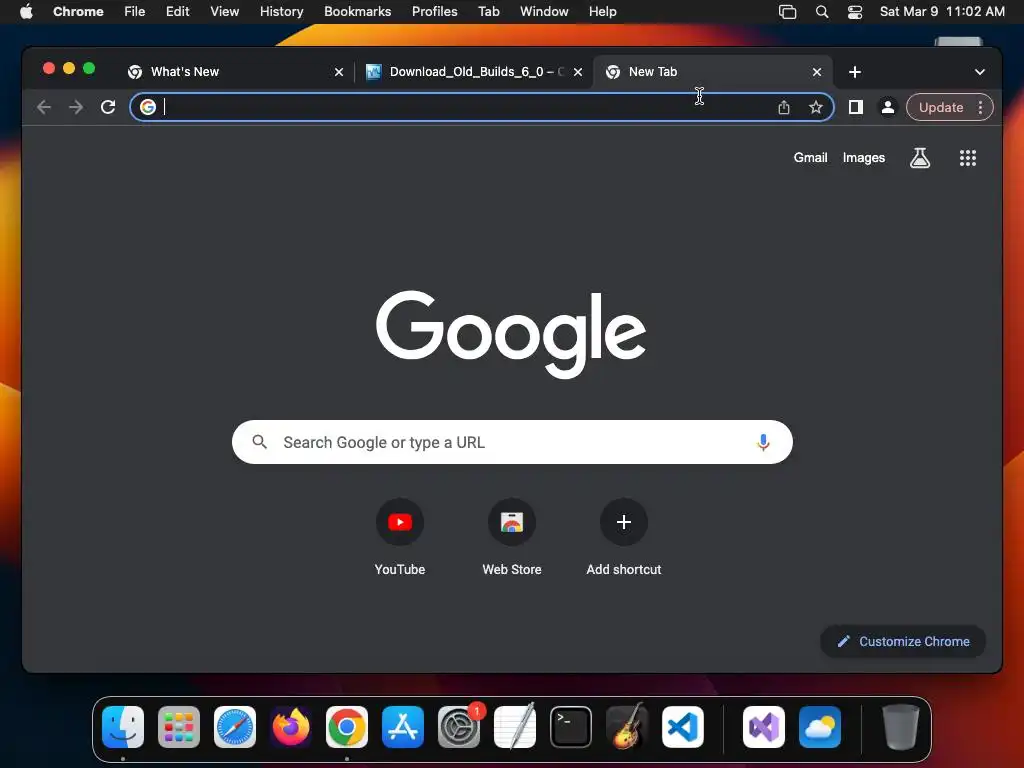Go back using the back arrow
This screenshot has height=768, width=1024.
44,107
